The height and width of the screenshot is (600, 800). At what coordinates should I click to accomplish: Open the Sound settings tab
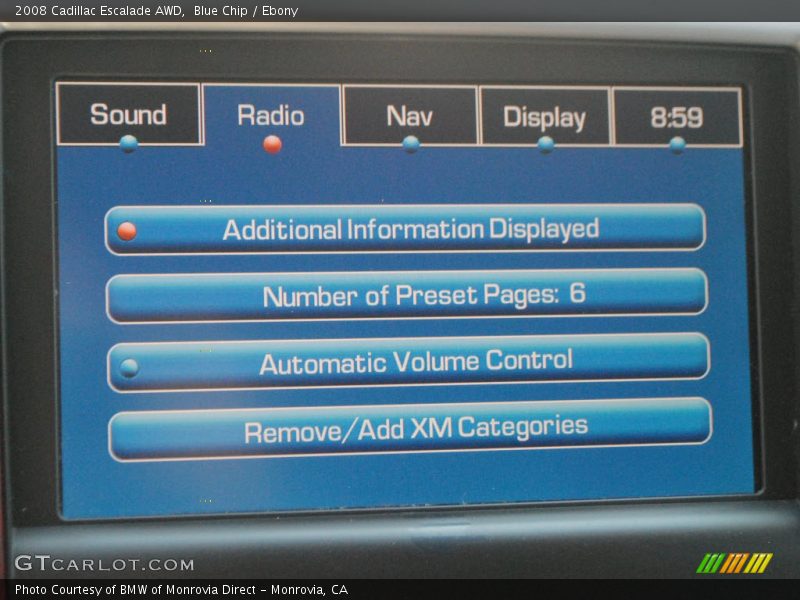129,115
